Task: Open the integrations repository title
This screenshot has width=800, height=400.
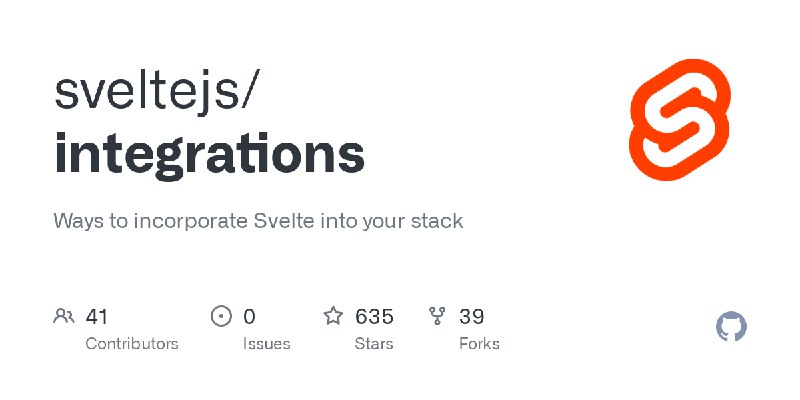Action: 209,155
